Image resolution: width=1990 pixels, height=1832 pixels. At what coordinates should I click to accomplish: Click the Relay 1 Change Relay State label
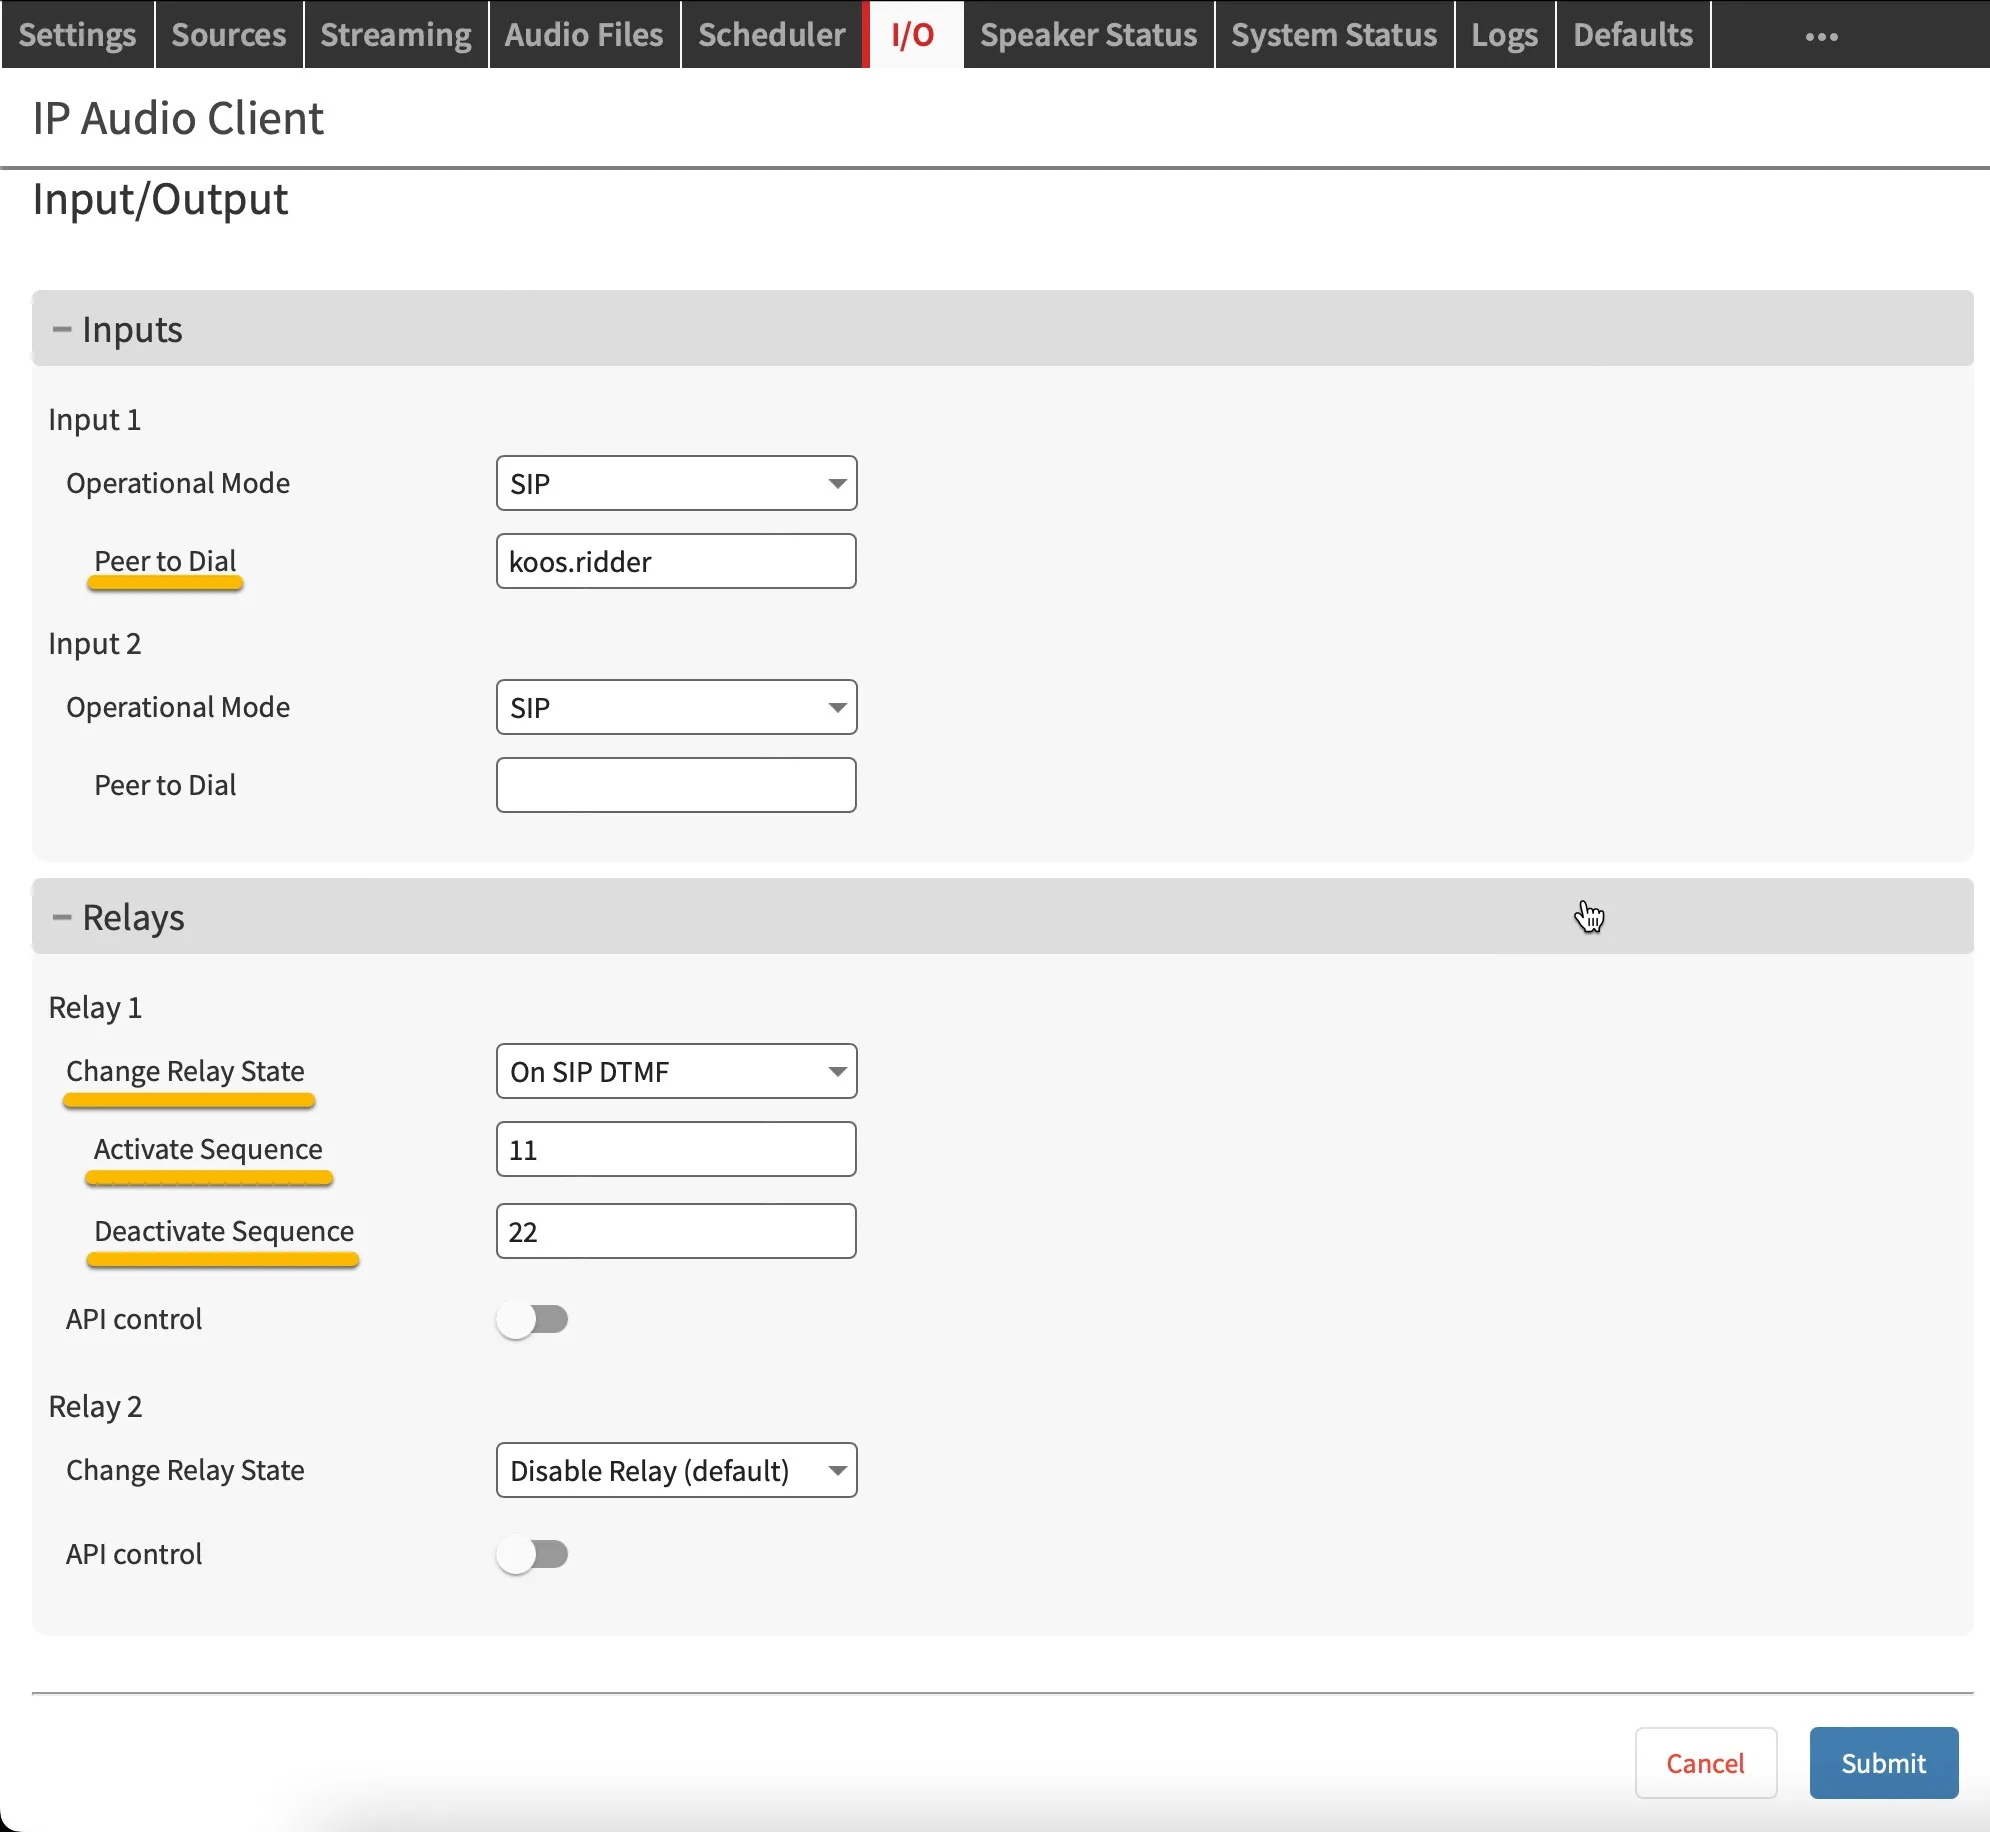coord(185,1071)
